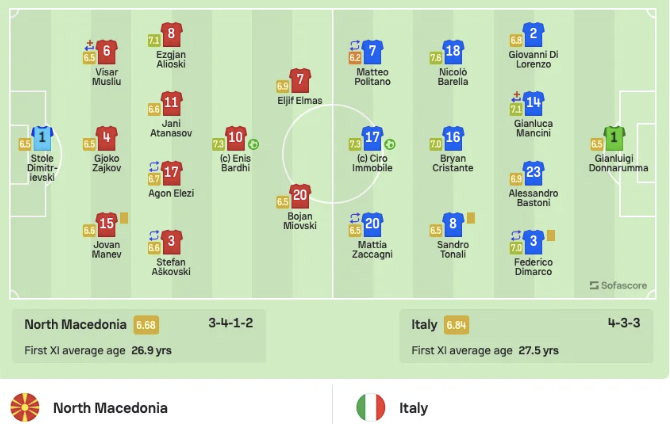Click the yellow card next to Jovan Manev
Screen dimensions: 670x428
click(x=124, y=217)
